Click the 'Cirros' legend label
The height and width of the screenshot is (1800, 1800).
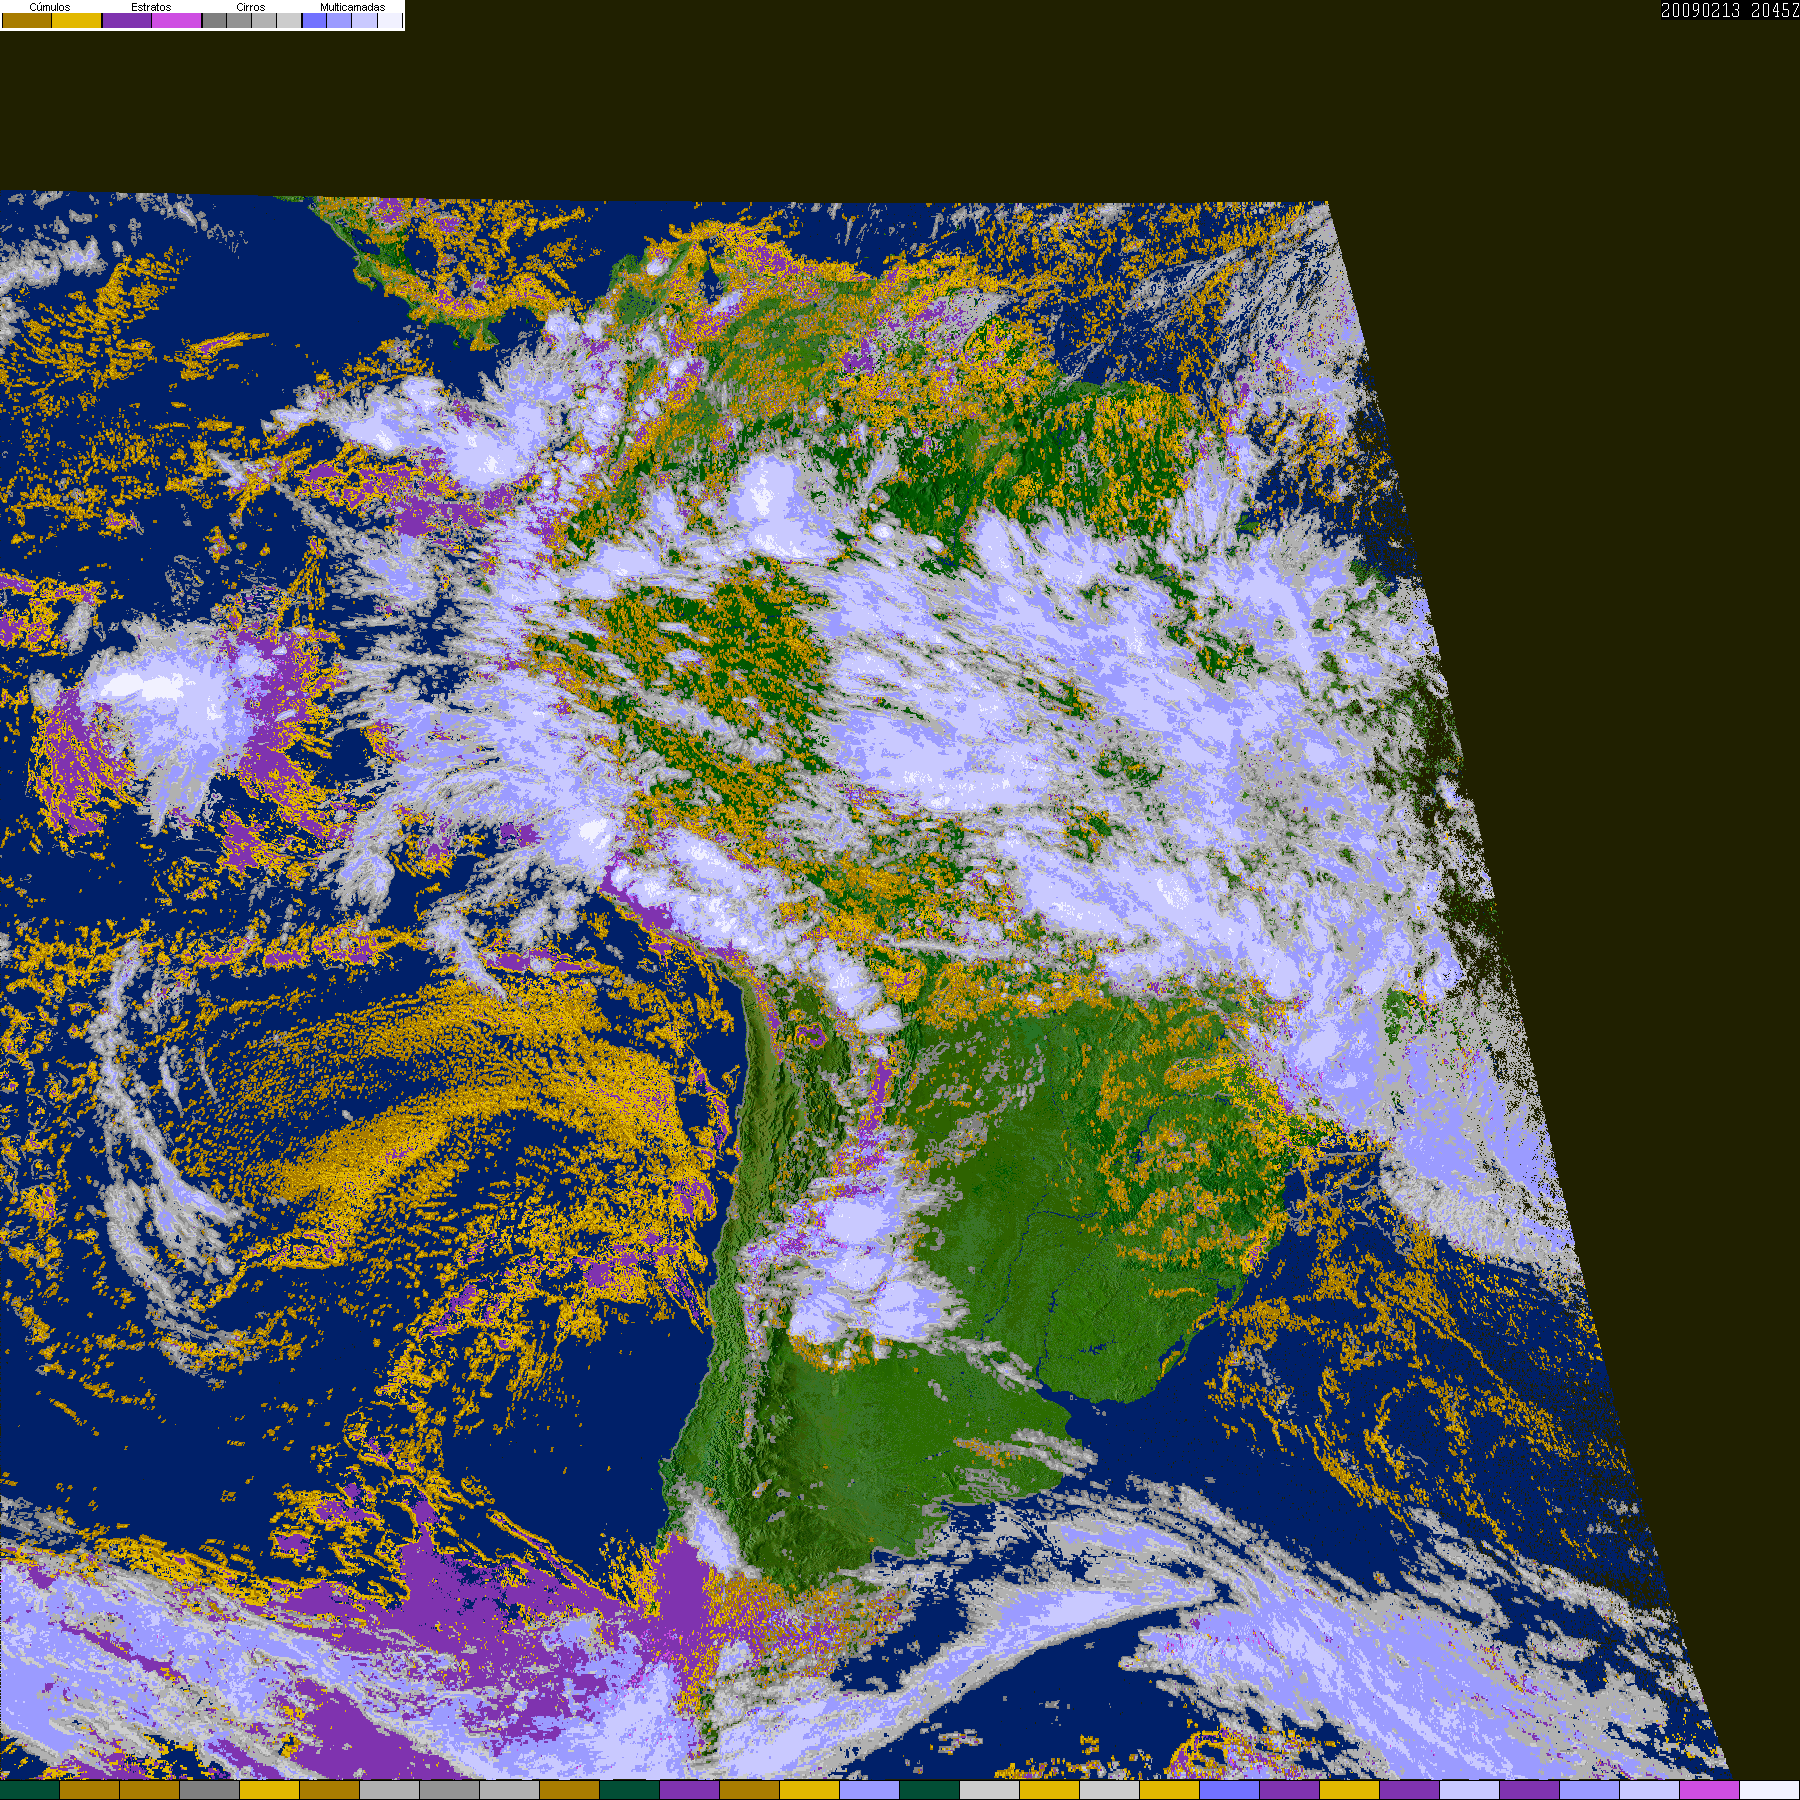pyautogui.click(x=251, y=7)
